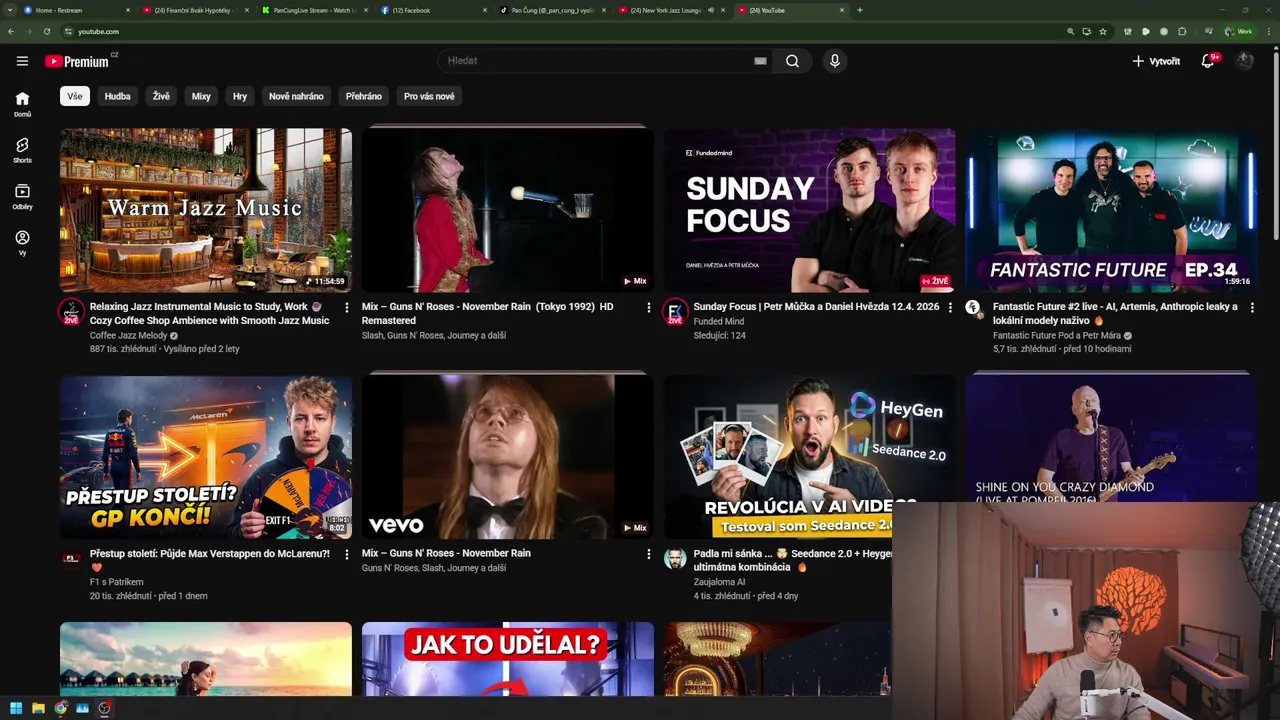Open the Vytvořit create menu
Image resolution: width=1280 pixels, height=720 pixels.
point(1156,61)
